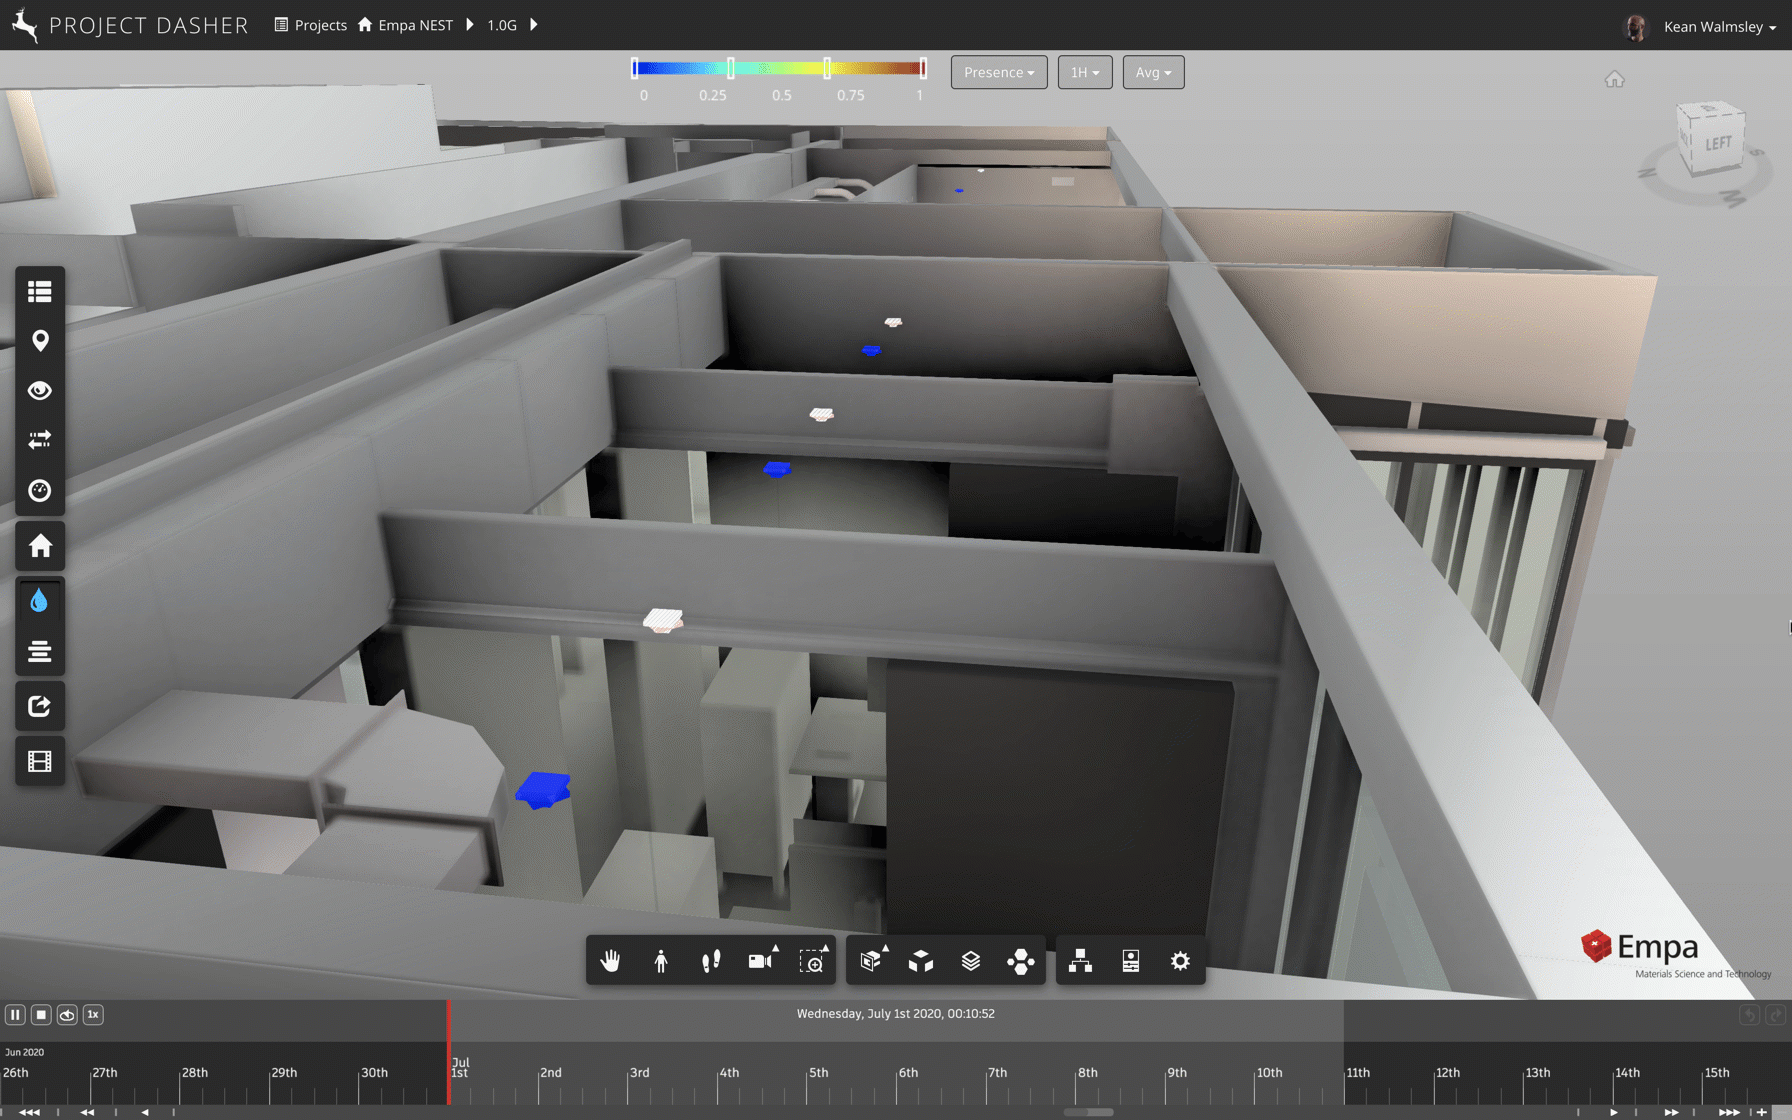1792x1120 pixels.
Task: Expand the Avg aggregation dropdown
Action: 1152,72
